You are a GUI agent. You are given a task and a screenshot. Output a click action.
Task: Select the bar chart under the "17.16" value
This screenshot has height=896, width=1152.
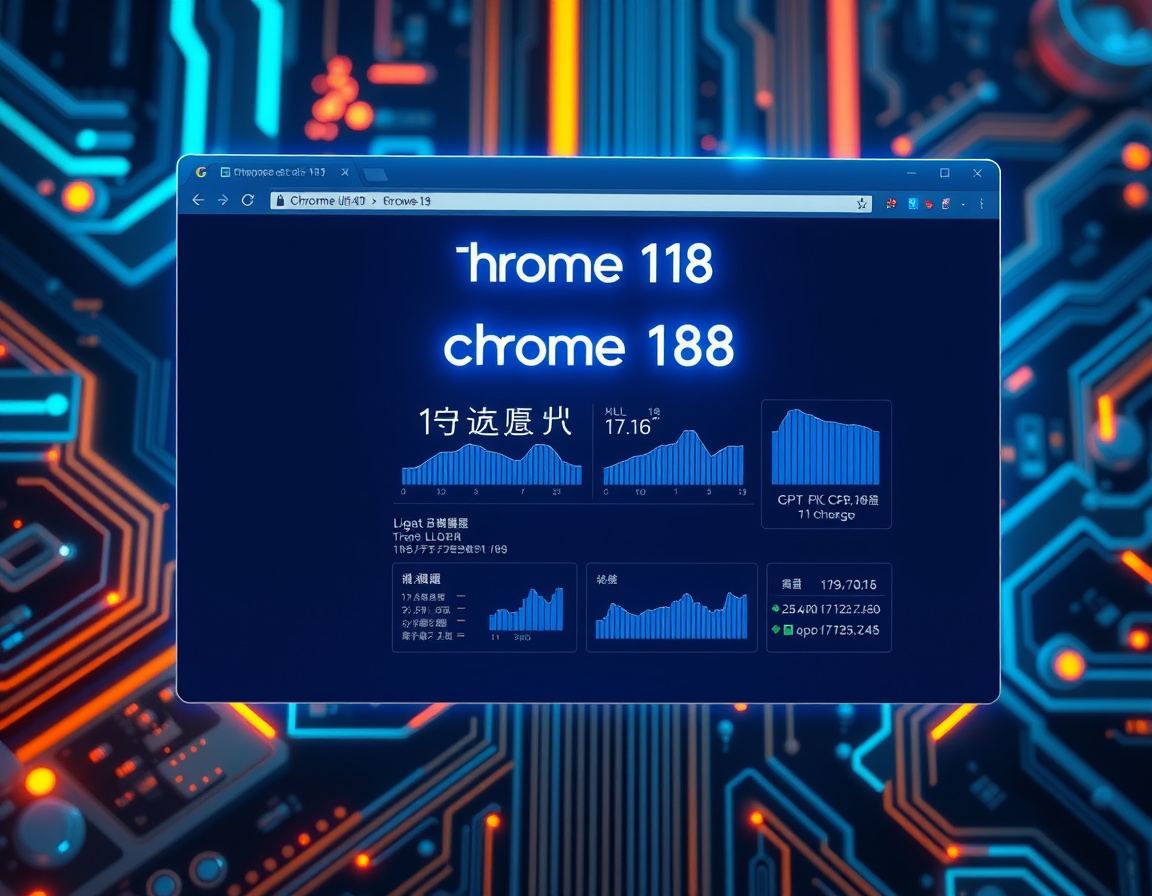coord(674,458)
